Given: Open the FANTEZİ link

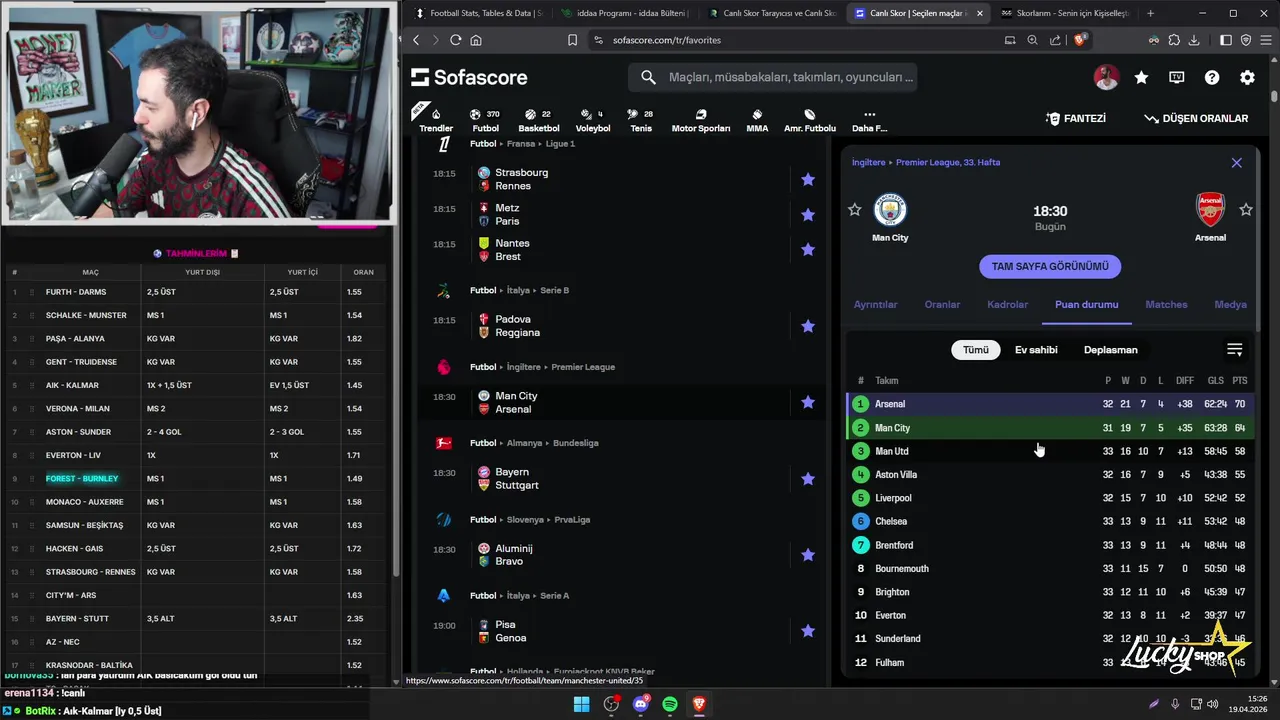Looking at the screenshot, I should (1076, 118).
